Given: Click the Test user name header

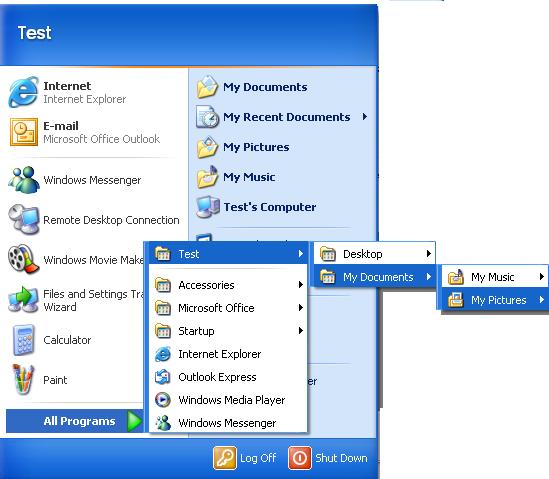Looking at the screenshot, I should click(34, 33).
